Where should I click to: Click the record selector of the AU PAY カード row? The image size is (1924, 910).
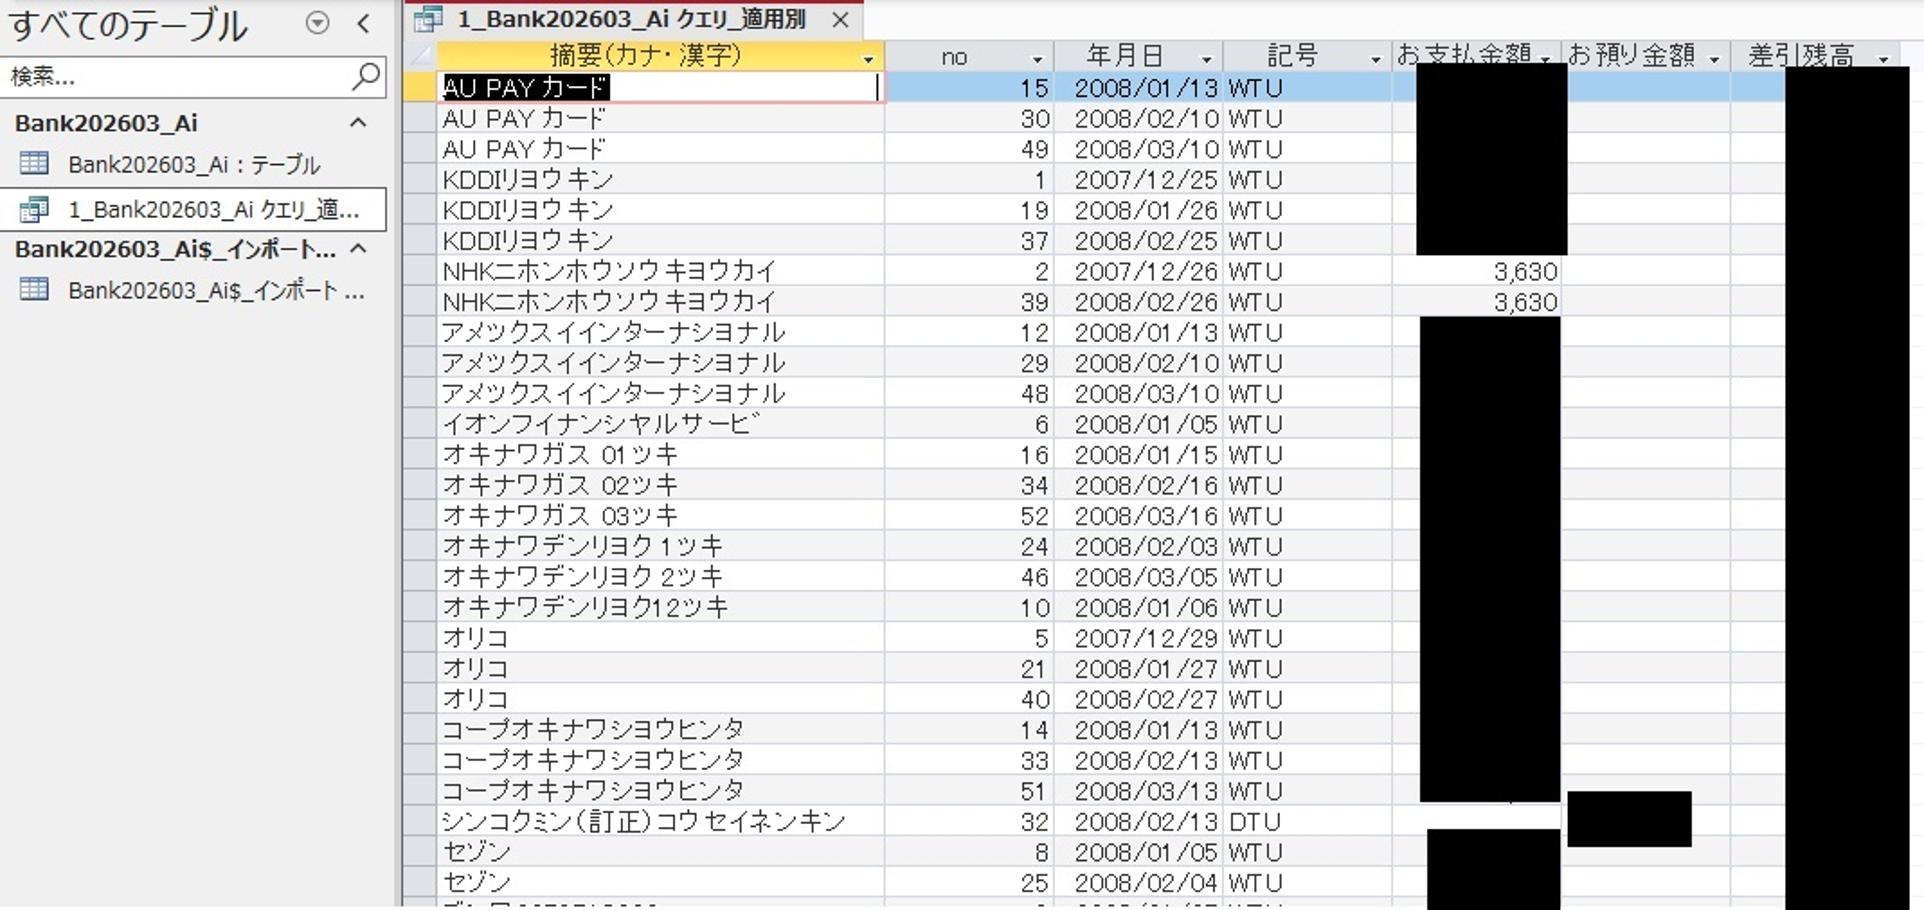[420, 88]
